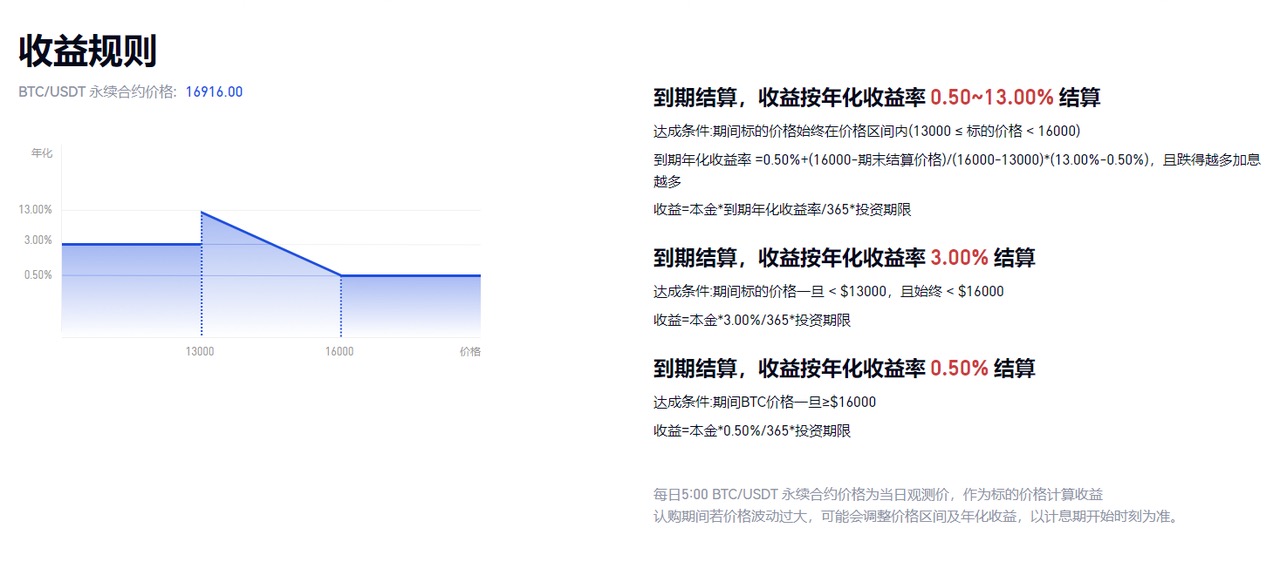Click the 3.00% y-axis tick label

point(38,240)
